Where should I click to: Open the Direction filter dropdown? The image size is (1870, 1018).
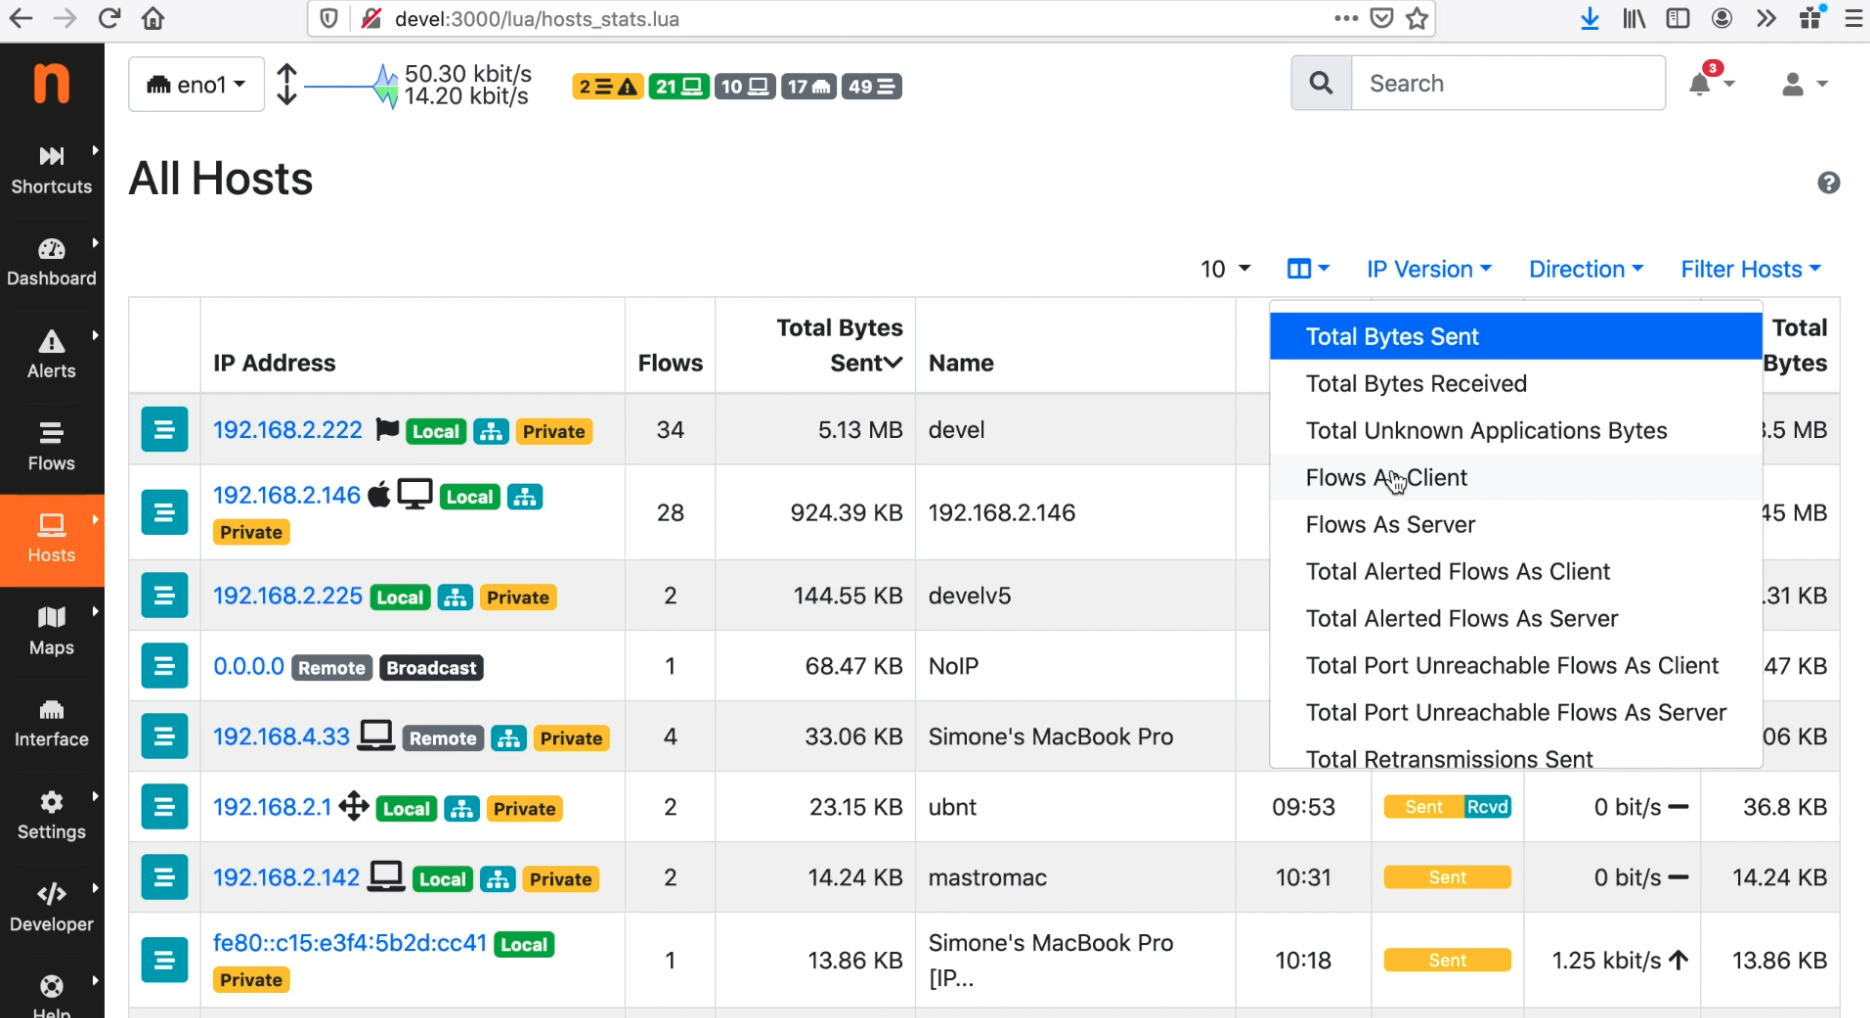pyautogui.click(x=1586, y=269)
